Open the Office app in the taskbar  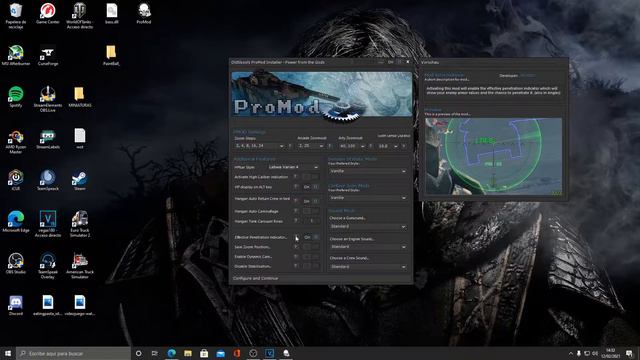click(x=237, y=353)
